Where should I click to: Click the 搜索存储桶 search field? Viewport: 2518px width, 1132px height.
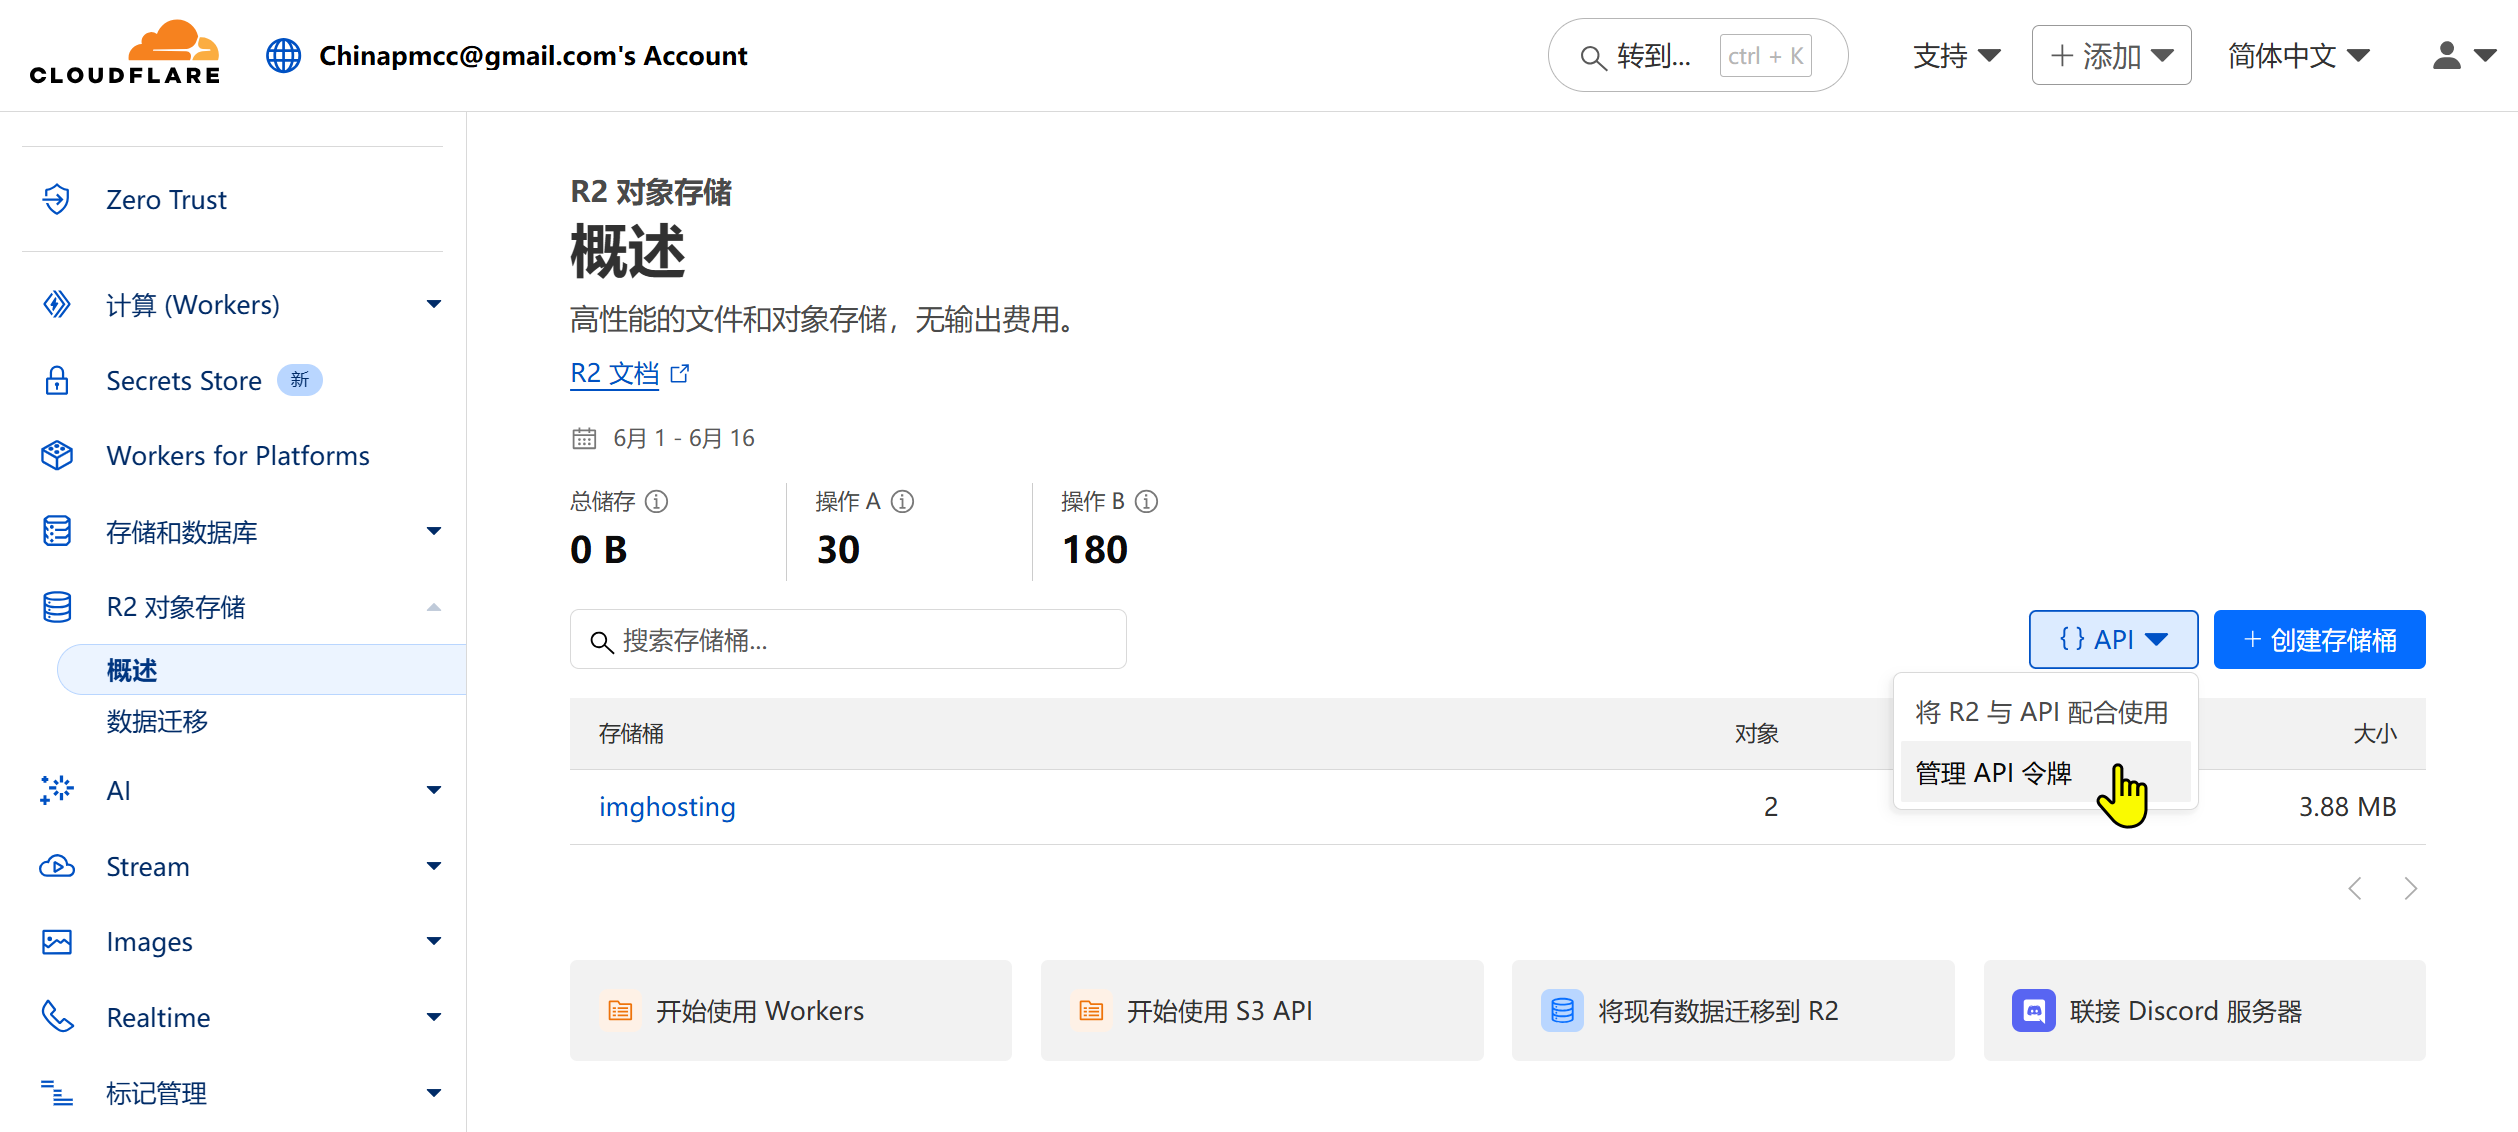click(x=848, y=640)
